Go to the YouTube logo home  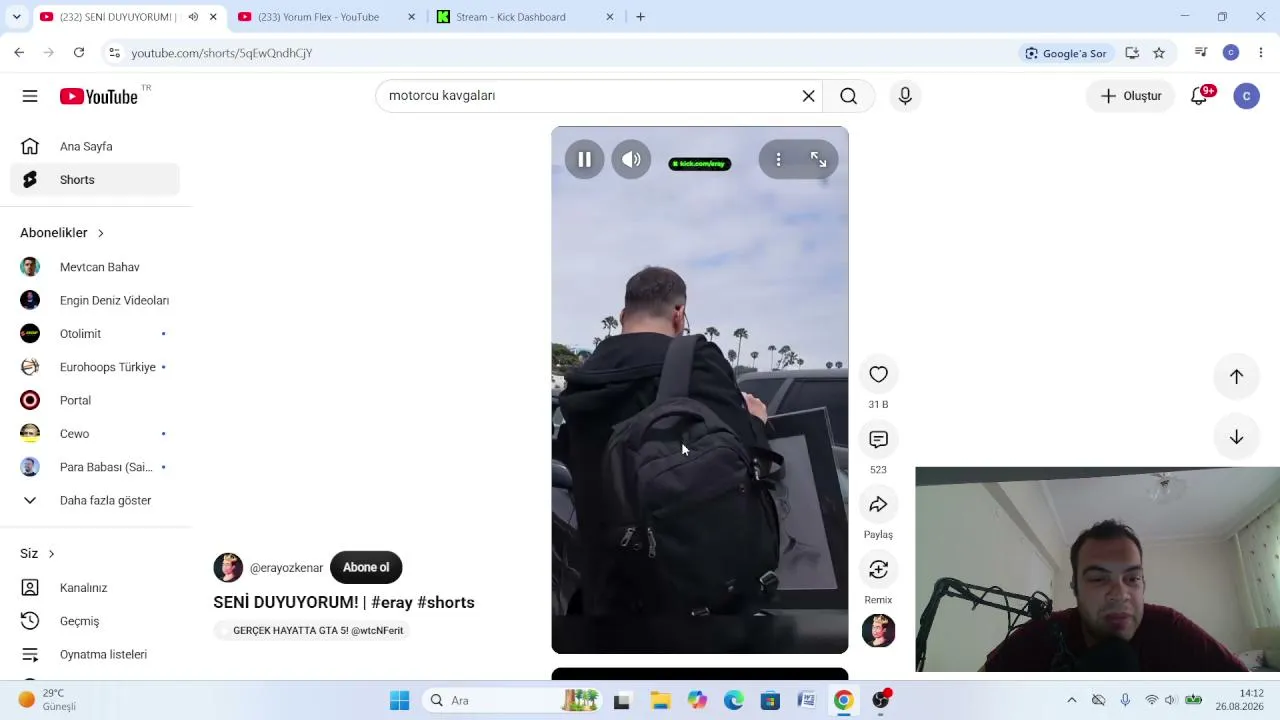(x=99, y=96)
